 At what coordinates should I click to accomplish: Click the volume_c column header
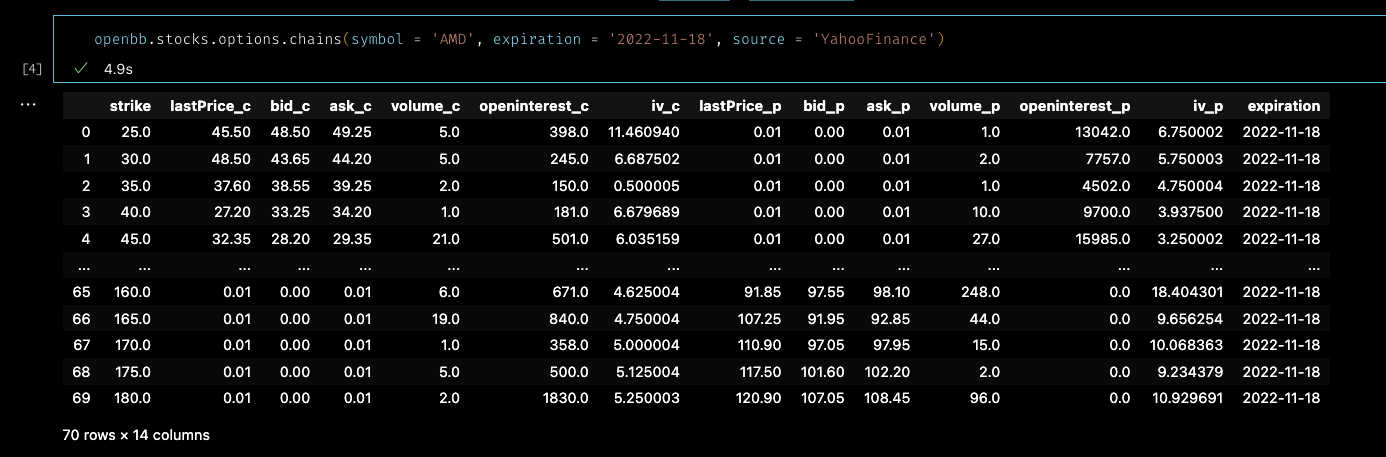(x=425, y=105)
